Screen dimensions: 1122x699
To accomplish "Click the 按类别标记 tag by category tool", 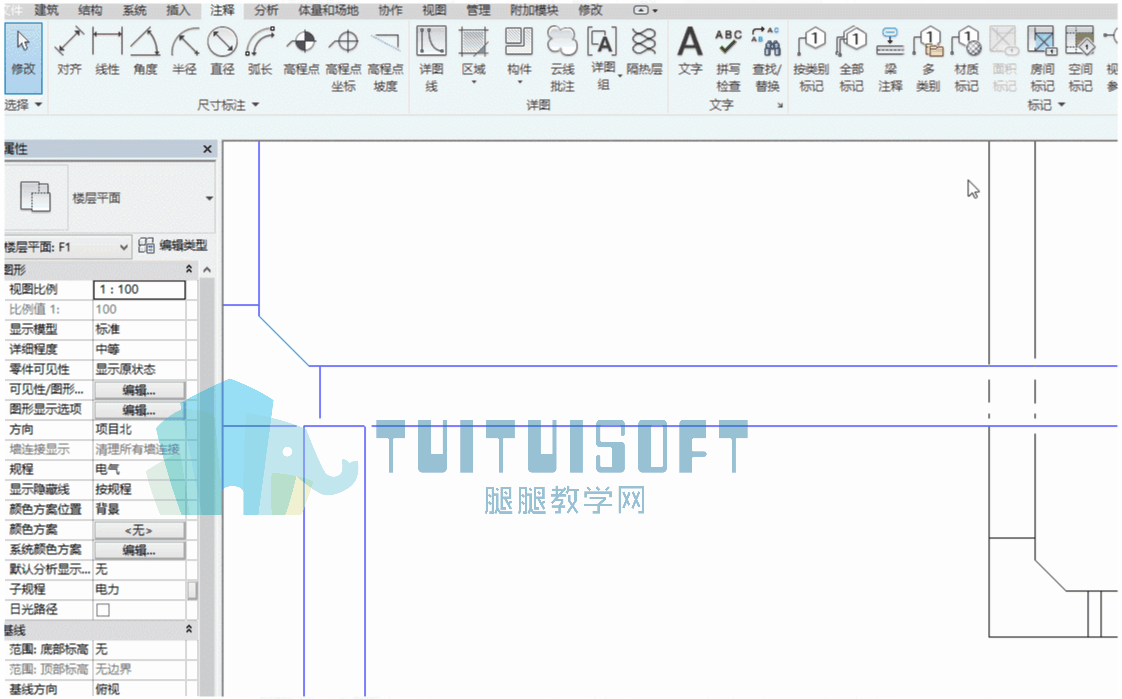I will click(x=811, y=59).
